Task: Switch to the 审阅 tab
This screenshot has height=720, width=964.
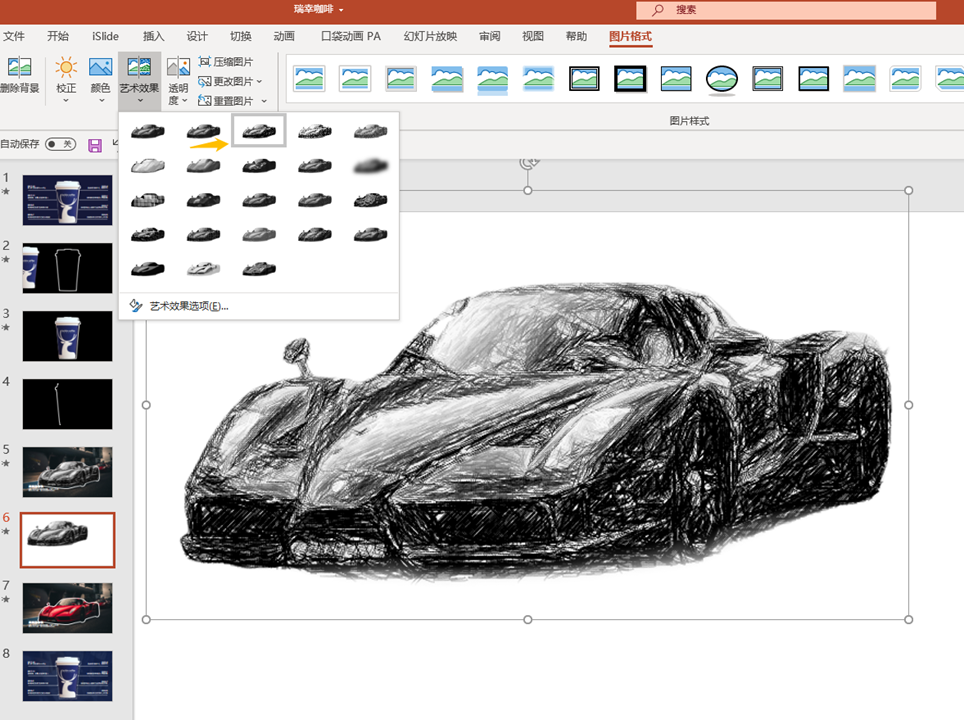Action: [489, 36]
